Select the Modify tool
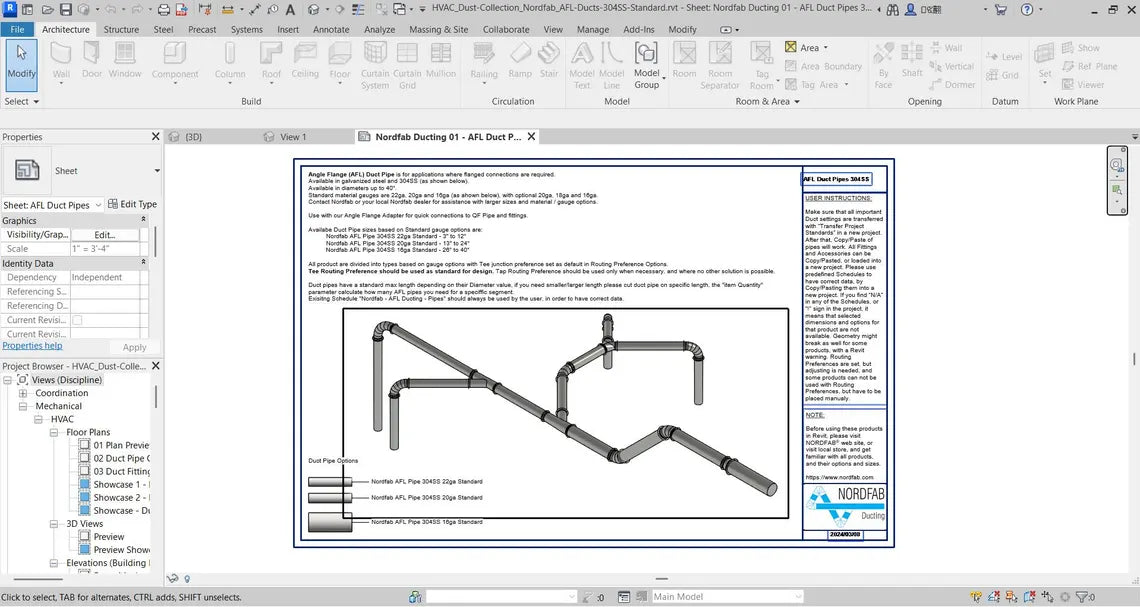 point(21,64)
